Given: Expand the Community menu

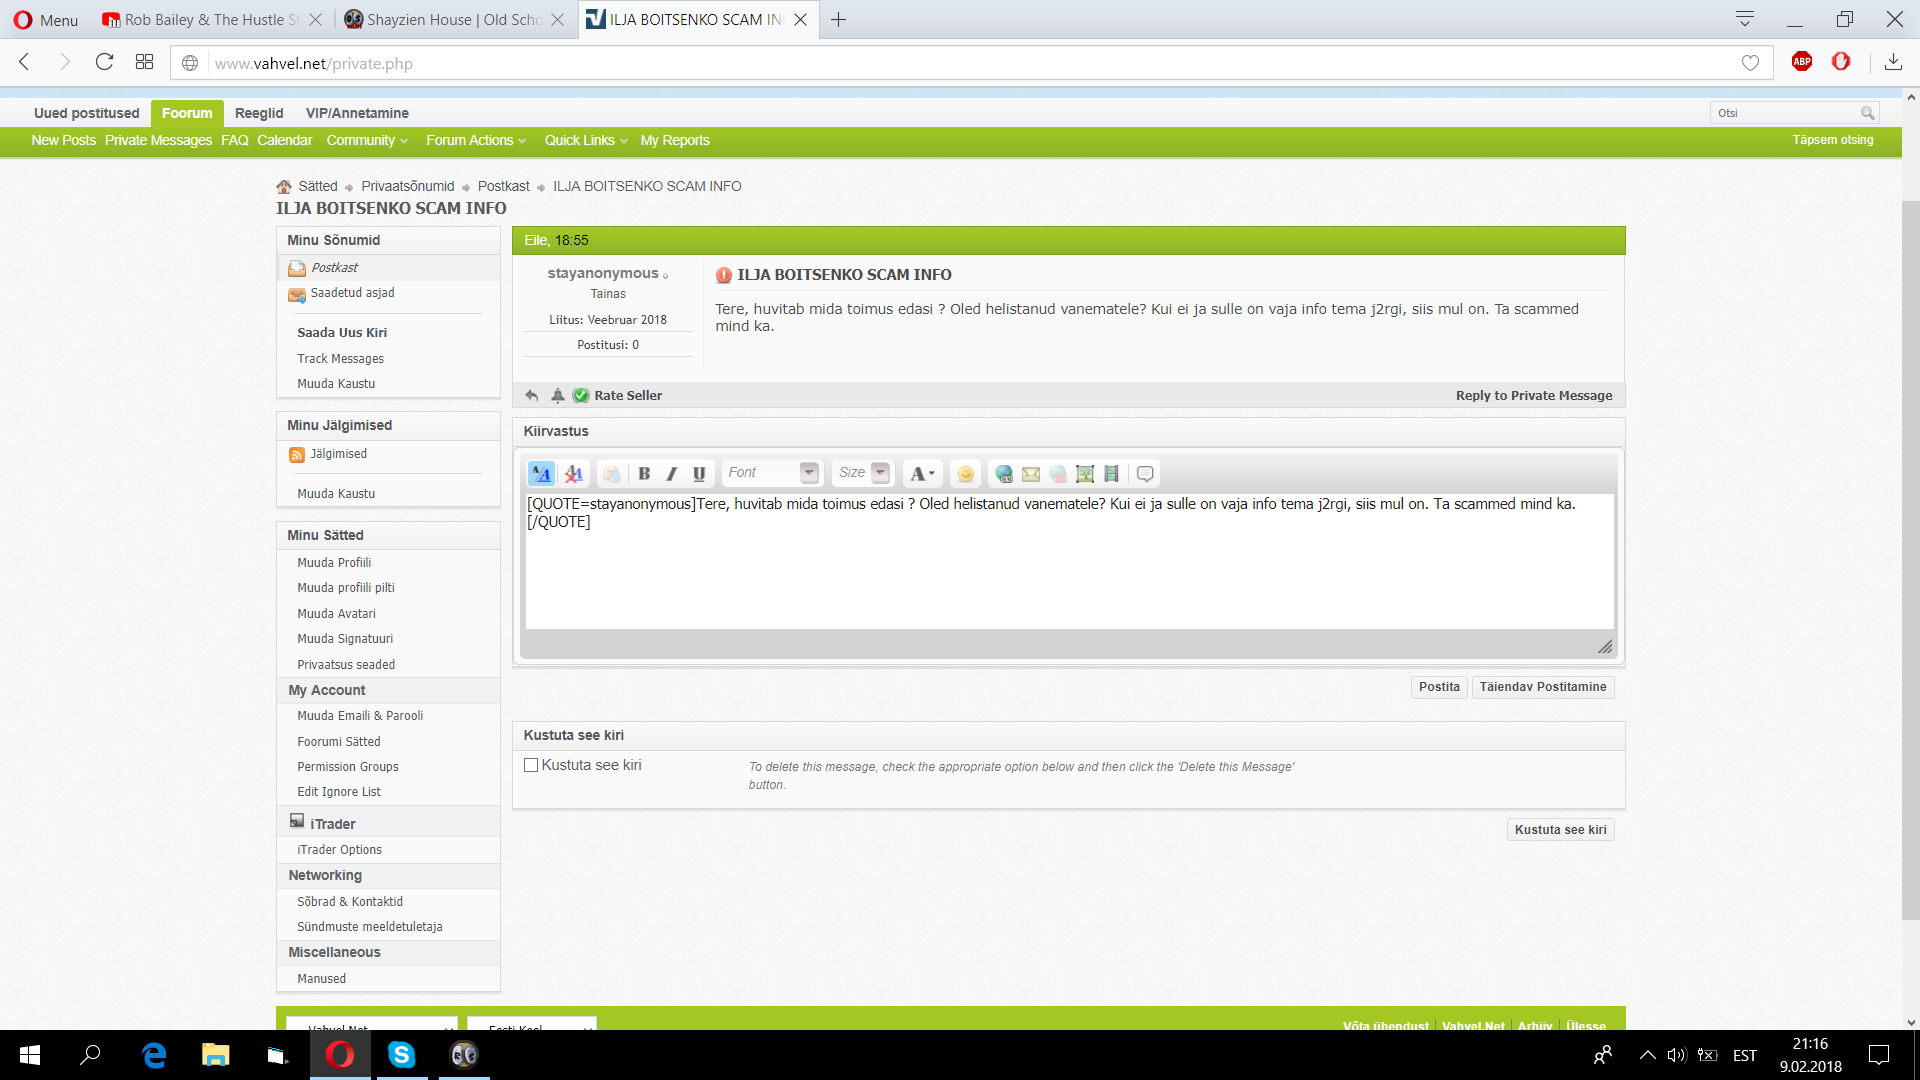Looking at the screenshot, I should pos(367,140).
